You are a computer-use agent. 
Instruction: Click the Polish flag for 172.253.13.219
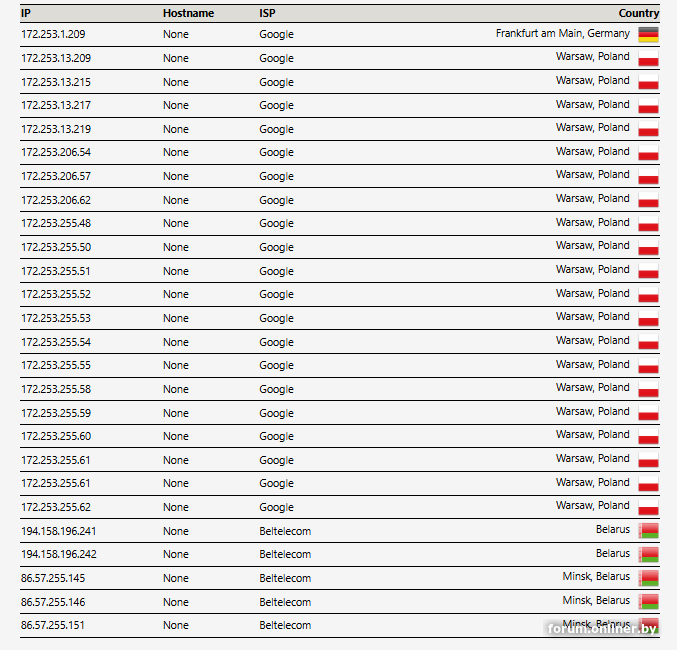[x=648, y=129]
